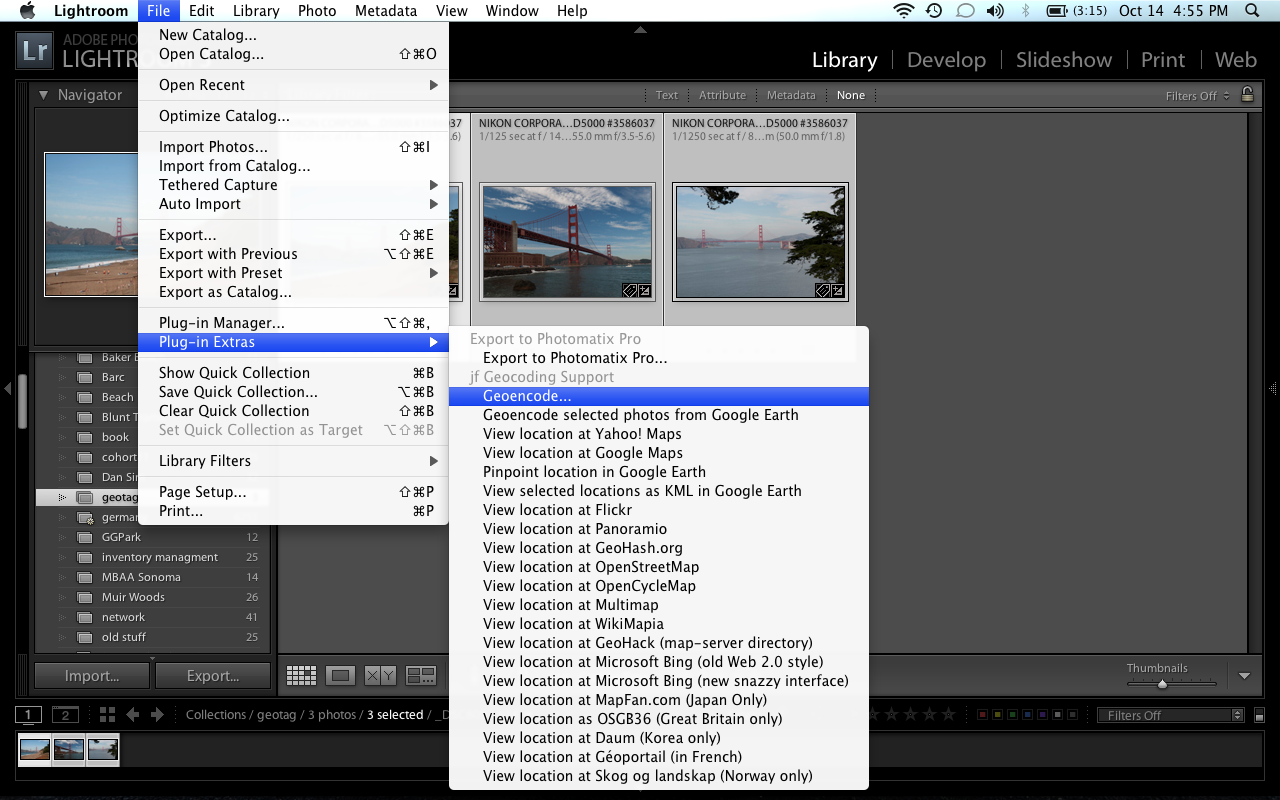
Task: Go forward using filmstrip right arrow
Action: coord(157,715)
